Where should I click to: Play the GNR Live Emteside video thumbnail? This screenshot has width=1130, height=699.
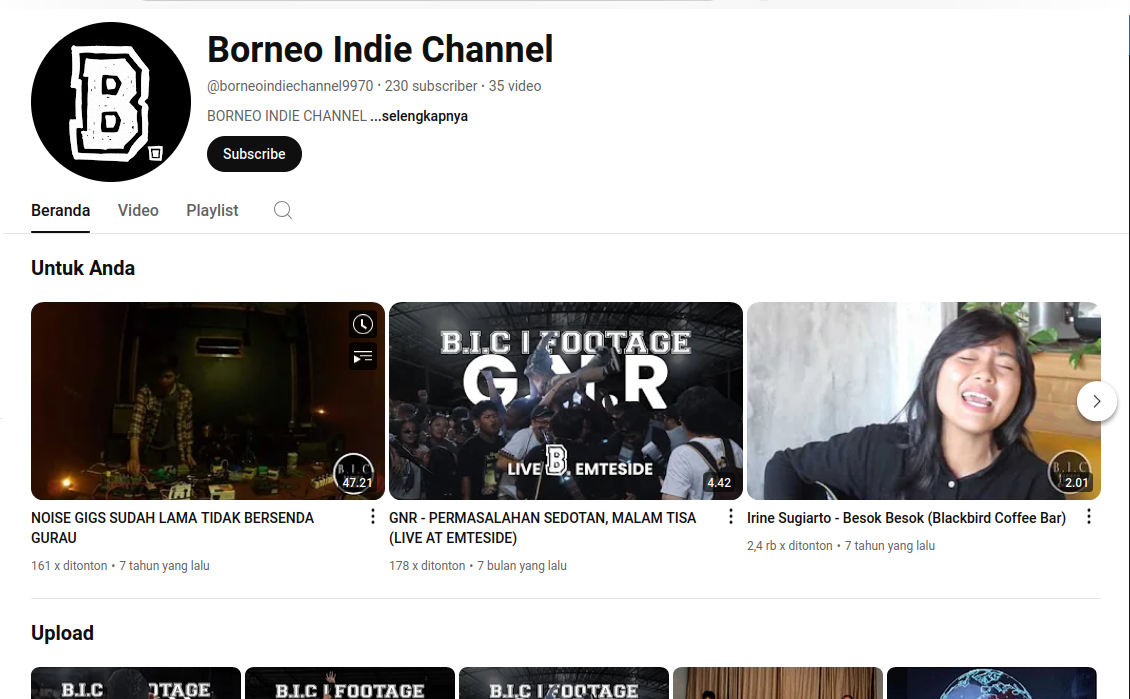coord(565,401)
